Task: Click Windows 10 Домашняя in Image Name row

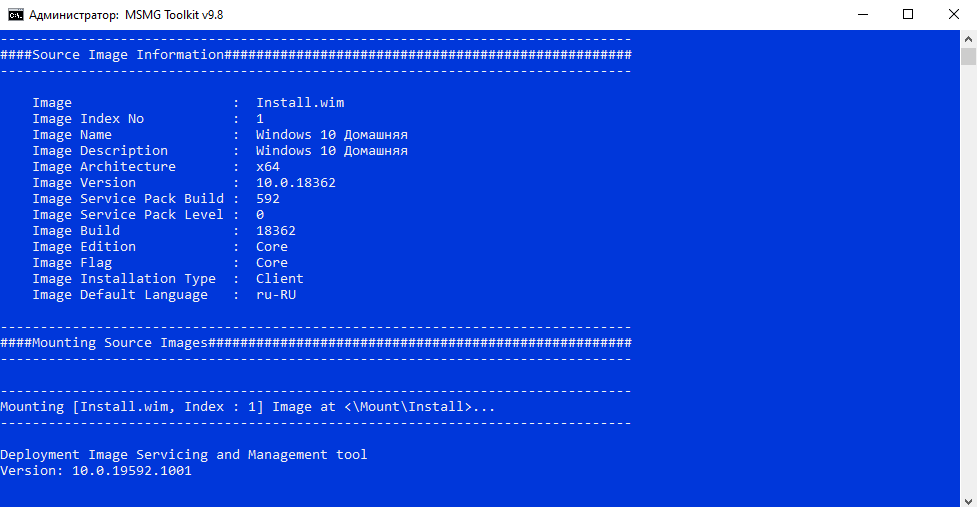Action: point(331,135)
